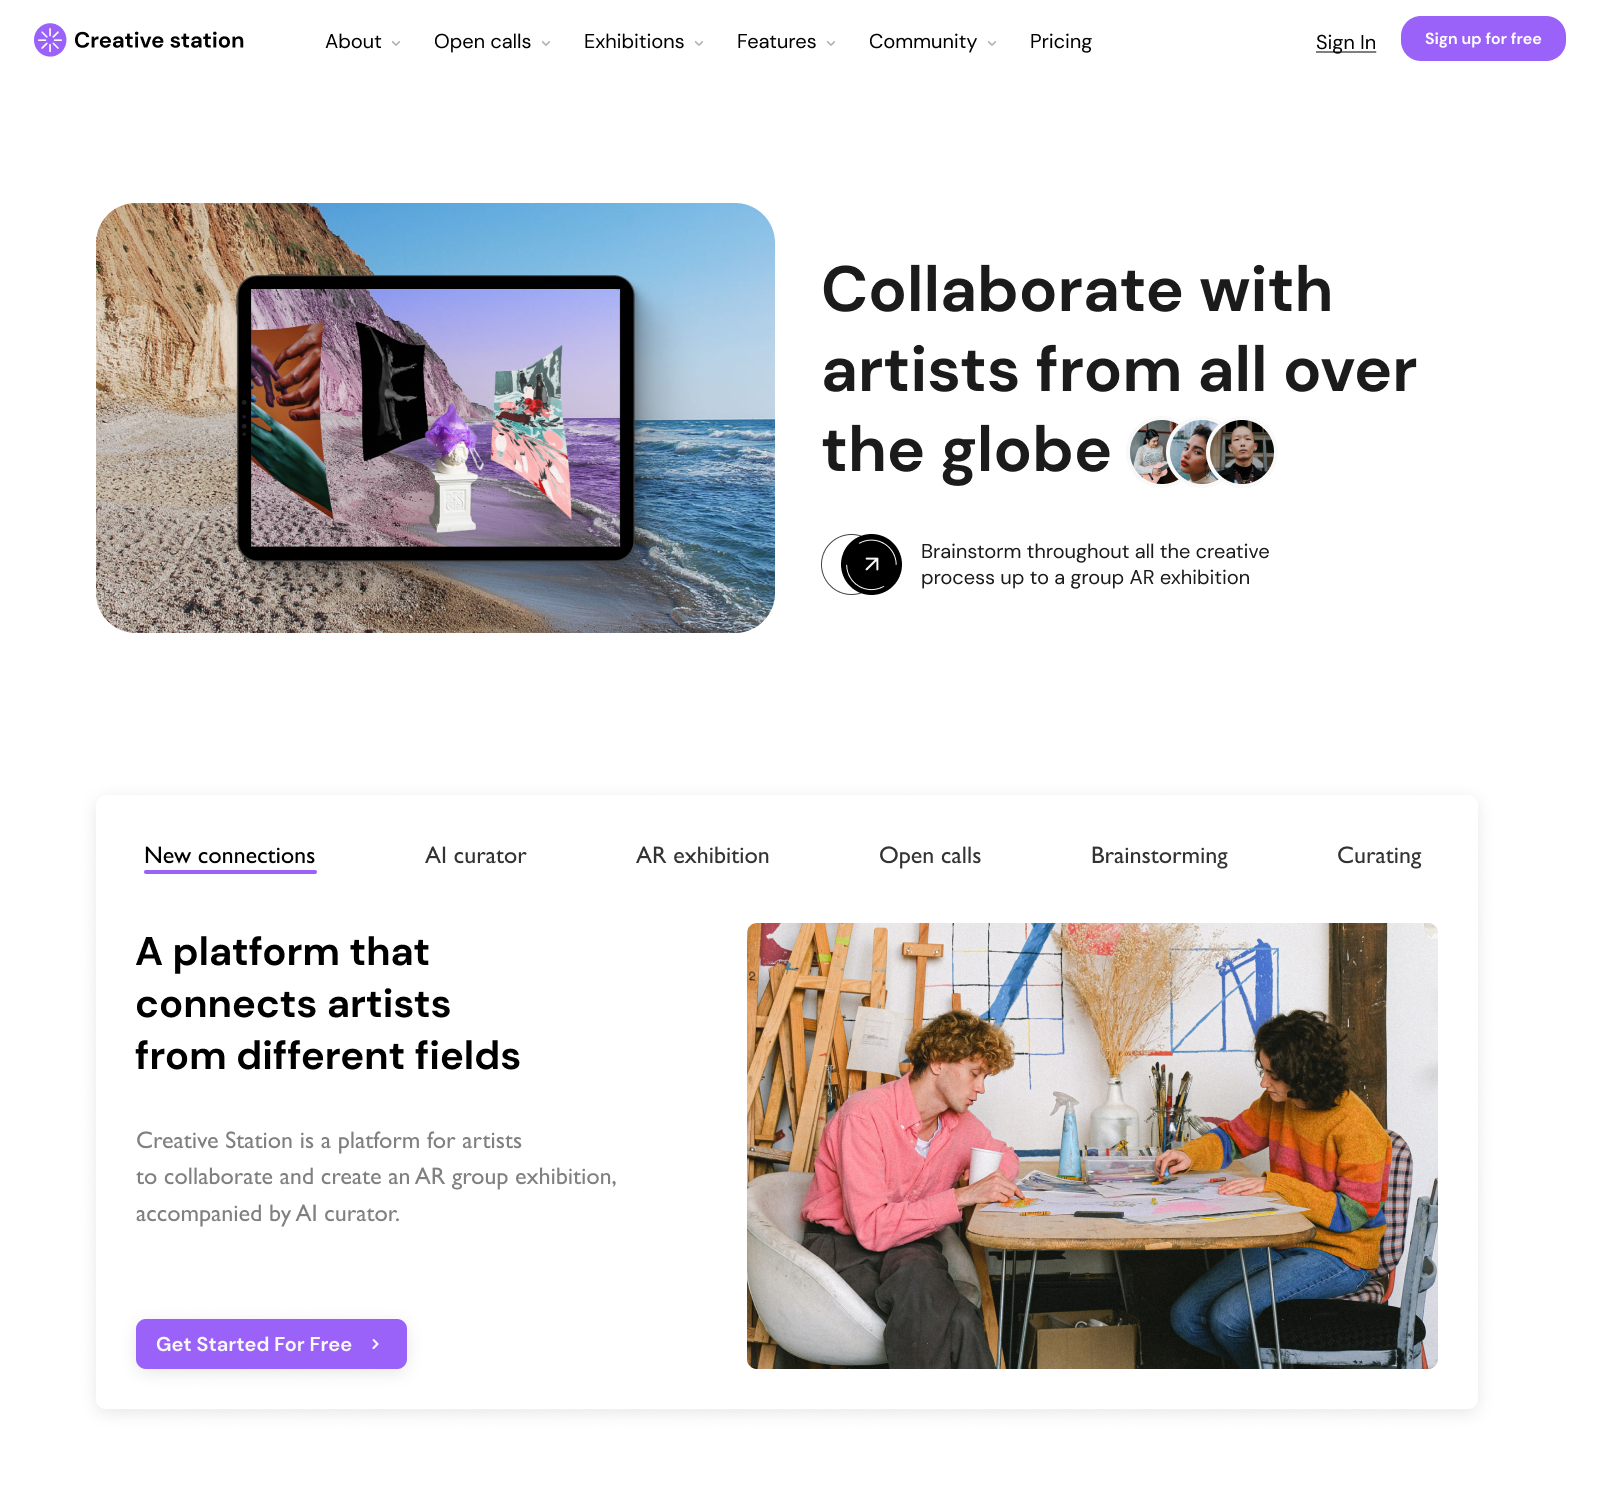
Task: Open the Curating tab
Action: coord(1379,856)
